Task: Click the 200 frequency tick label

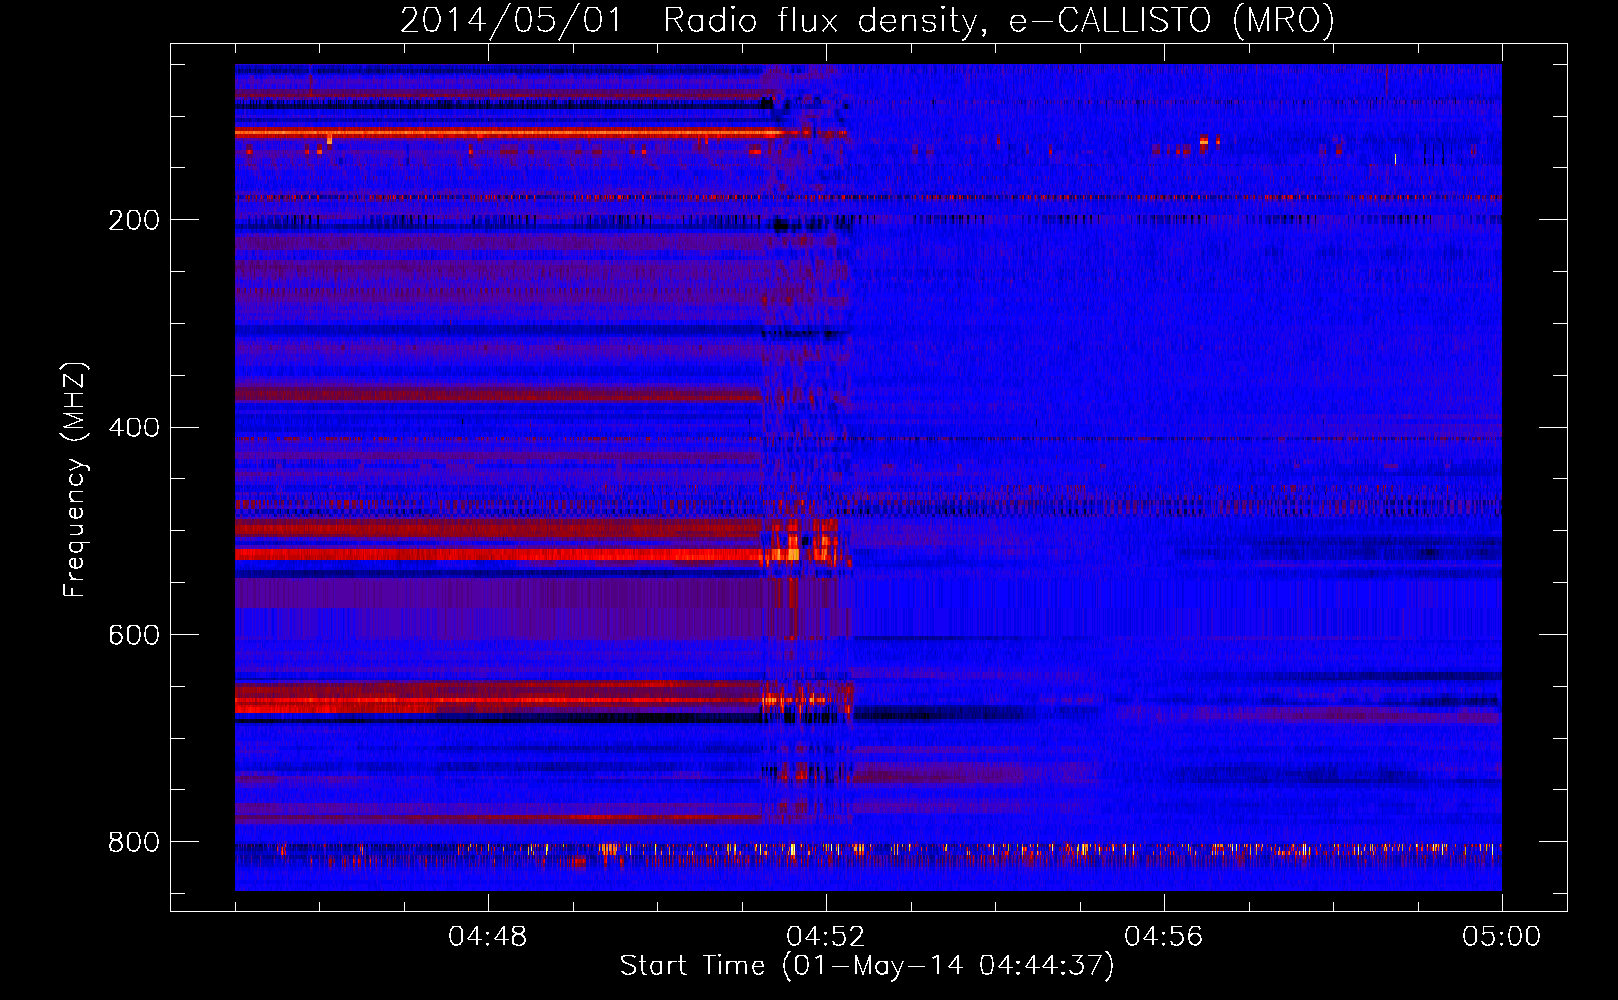Action: pos(134,220)
